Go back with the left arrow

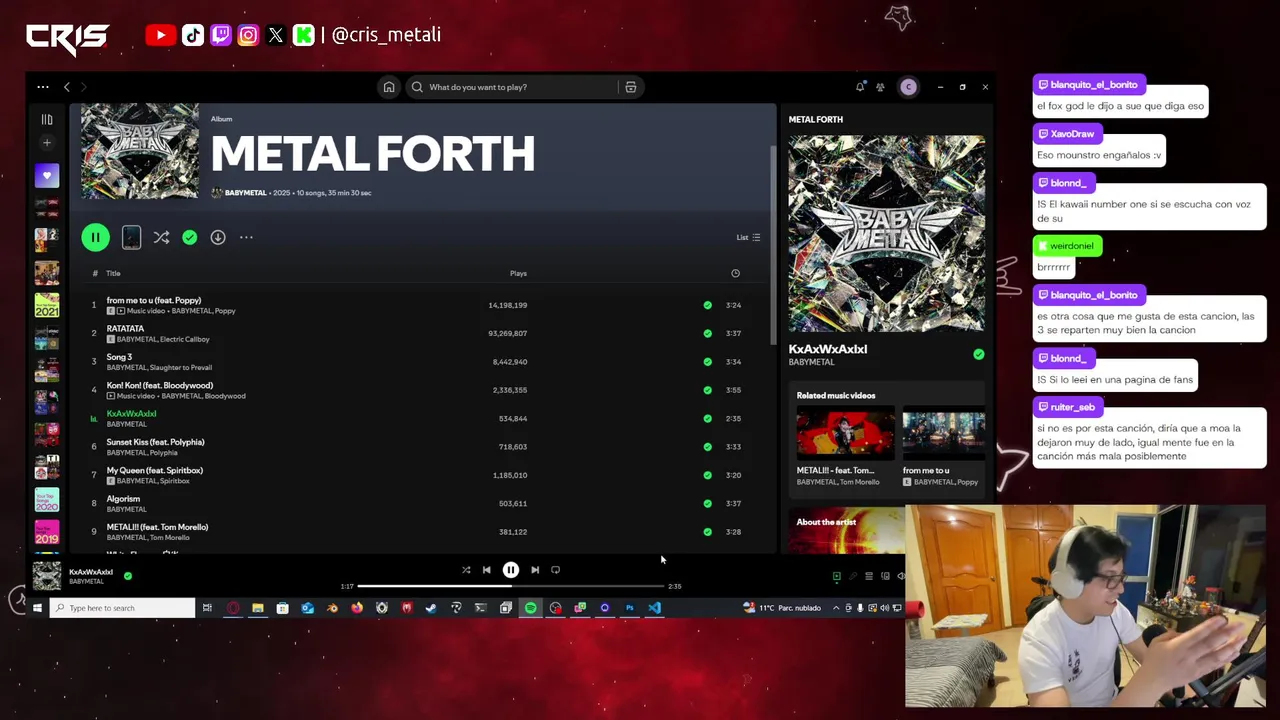(x=67, y=87)
